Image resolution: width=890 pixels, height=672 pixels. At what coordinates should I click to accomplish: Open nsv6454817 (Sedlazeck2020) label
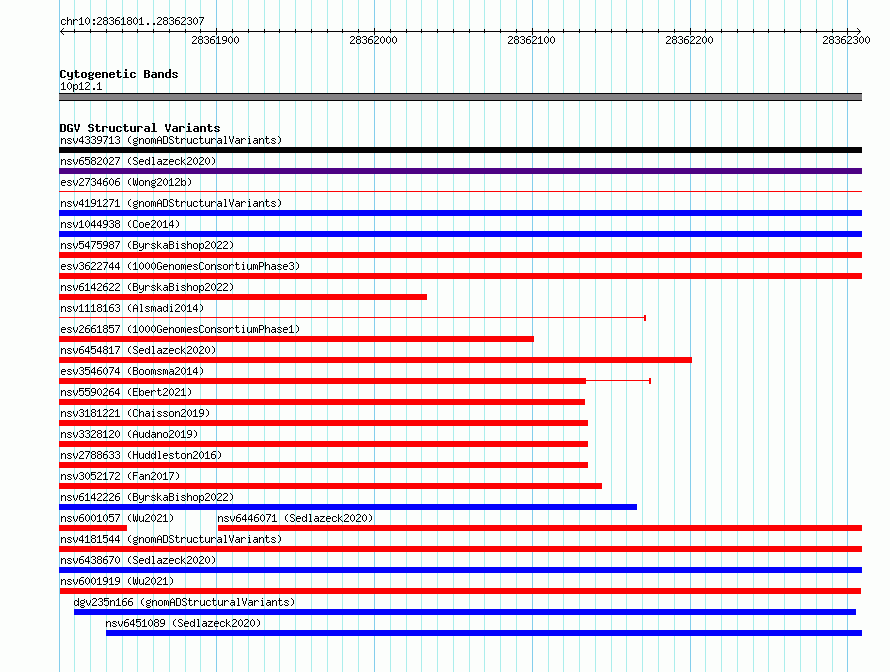pos(138,350)
